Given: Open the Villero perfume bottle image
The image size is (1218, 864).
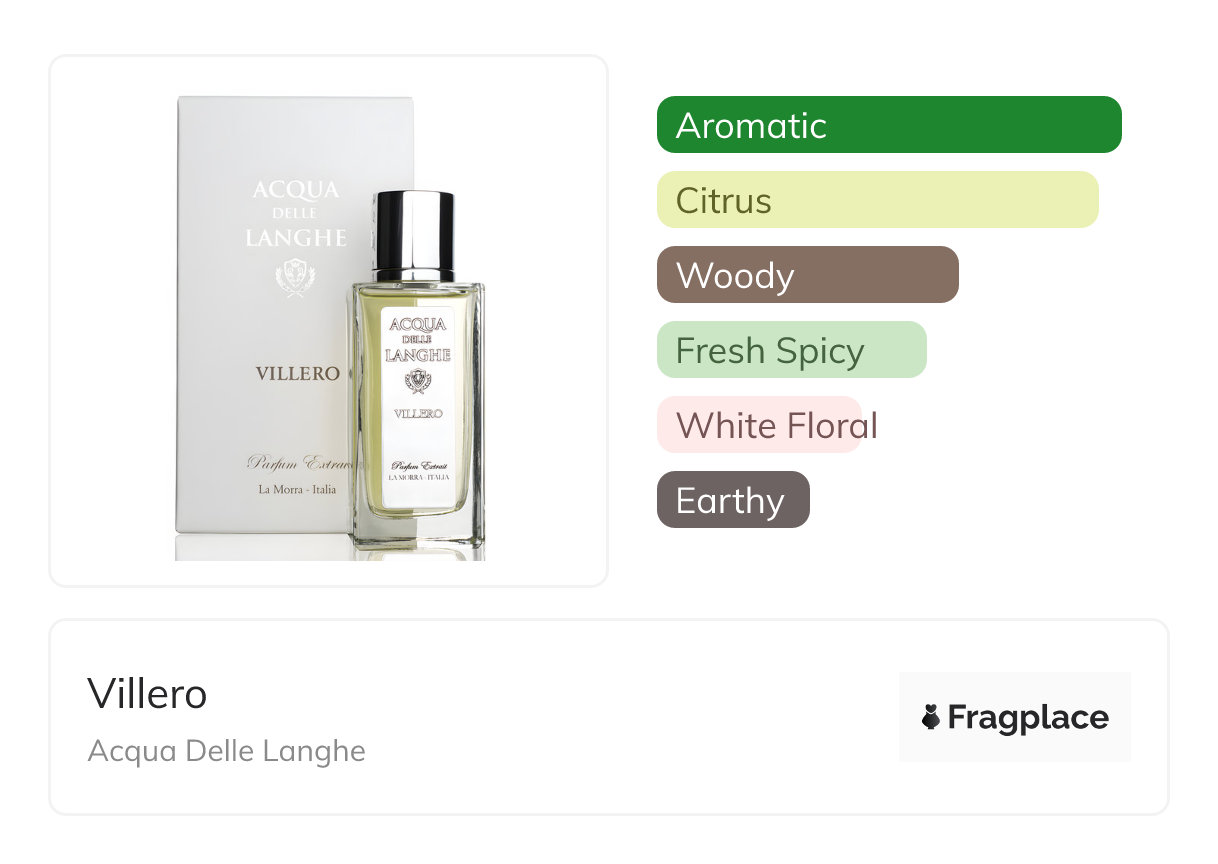Looking at the screenshot, I should [417, 375].
